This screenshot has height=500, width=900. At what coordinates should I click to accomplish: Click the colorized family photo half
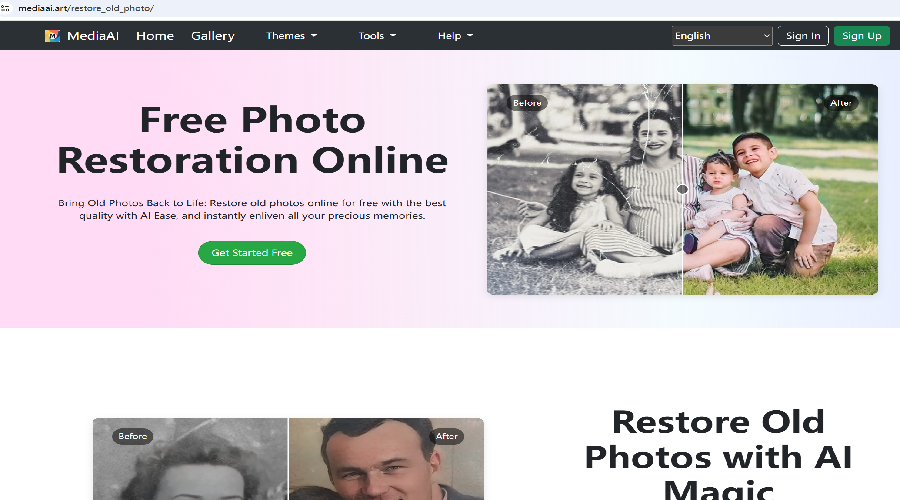coord(781,189)
